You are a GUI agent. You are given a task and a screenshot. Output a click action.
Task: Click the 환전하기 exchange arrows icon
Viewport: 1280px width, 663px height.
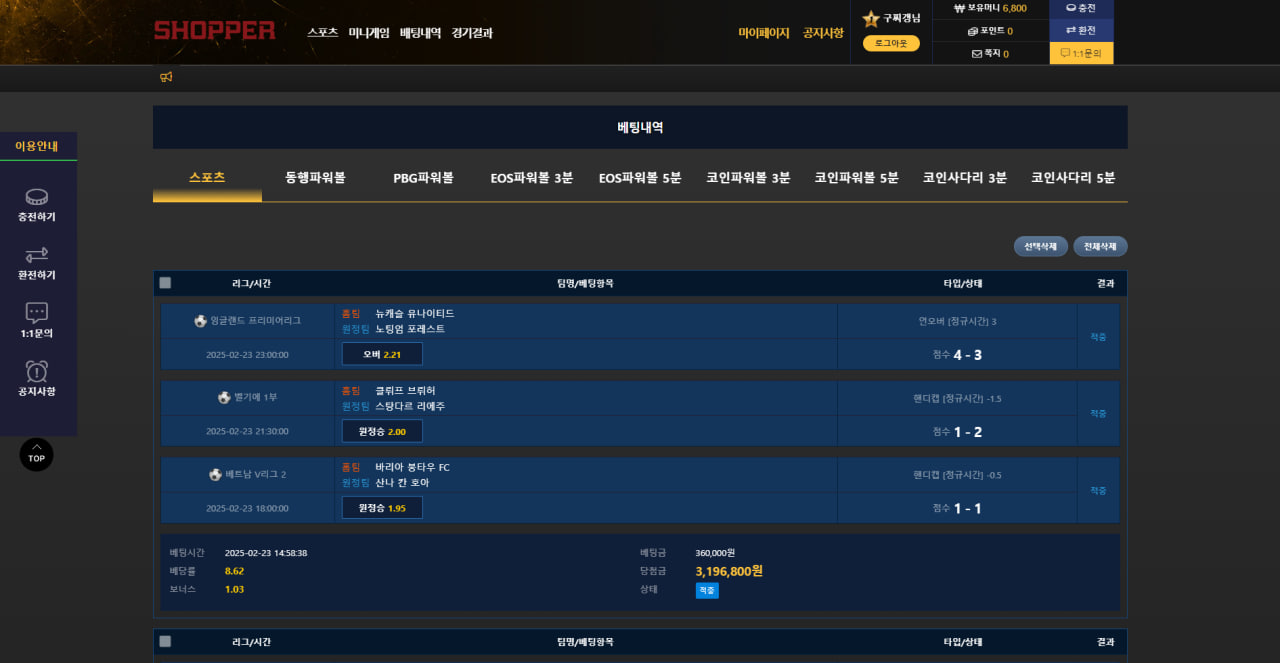click(37, 255)
